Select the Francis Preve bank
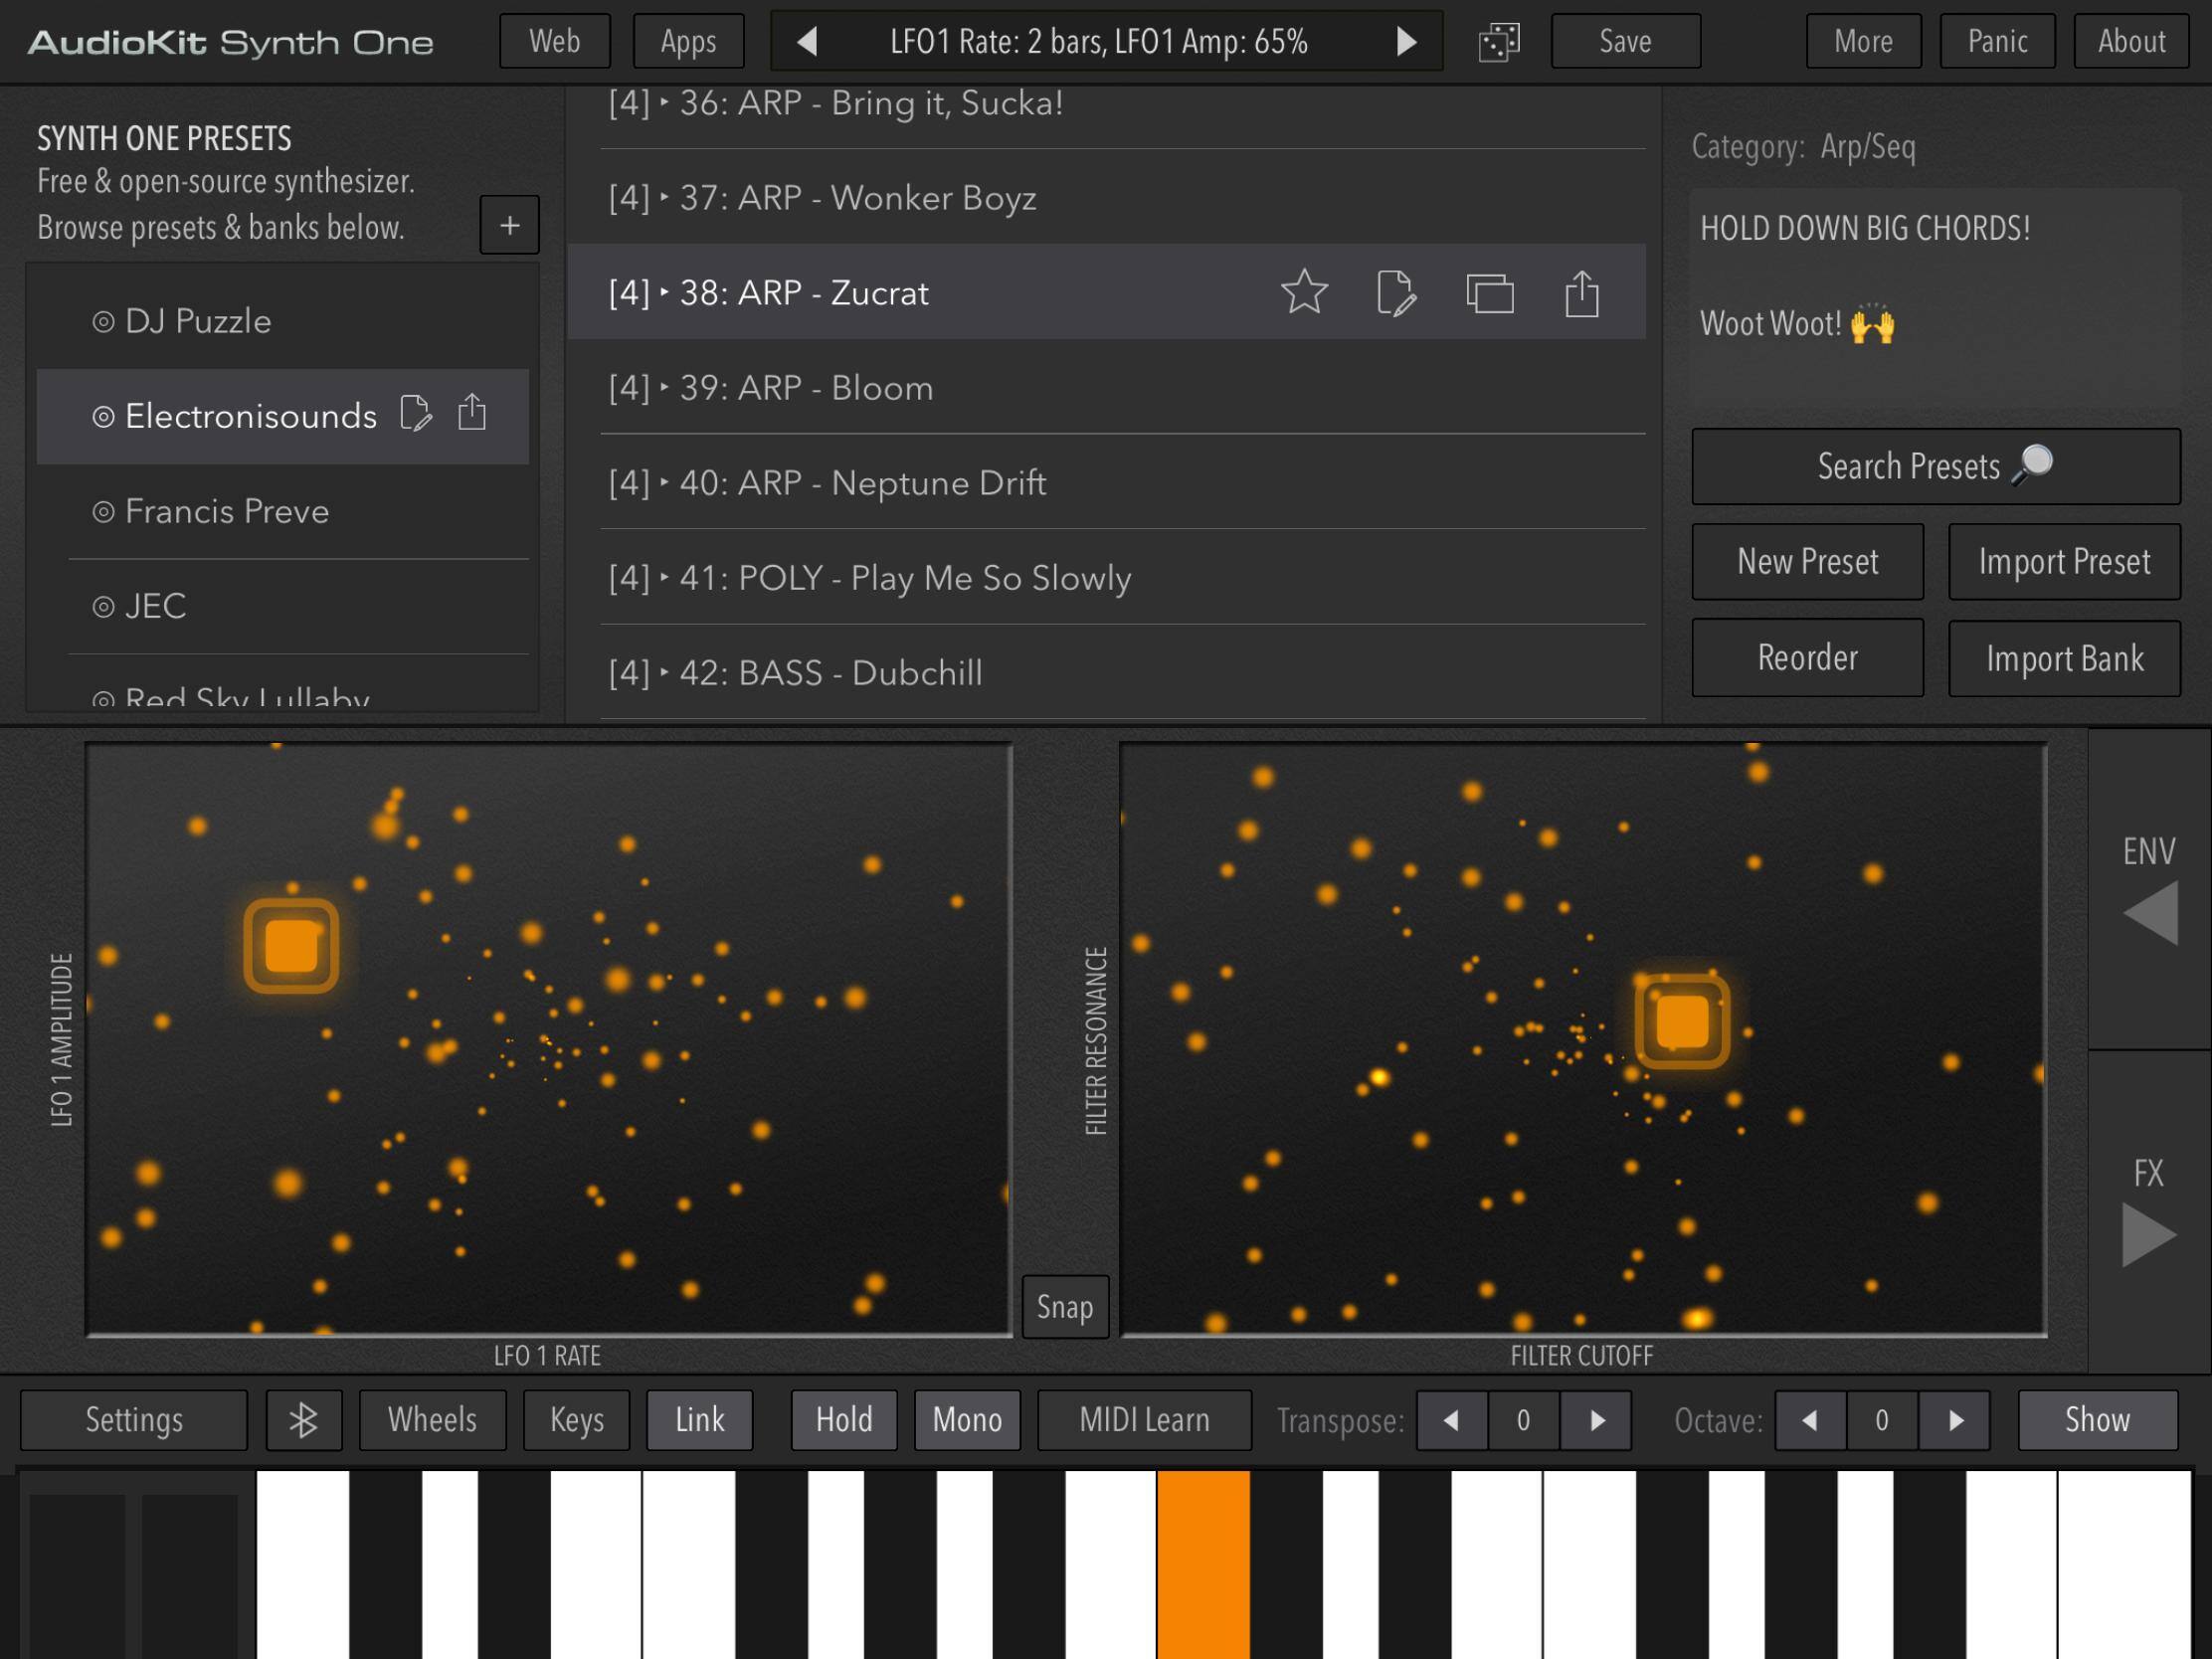The image size is (2212, 1659). [x=227, y=512]
